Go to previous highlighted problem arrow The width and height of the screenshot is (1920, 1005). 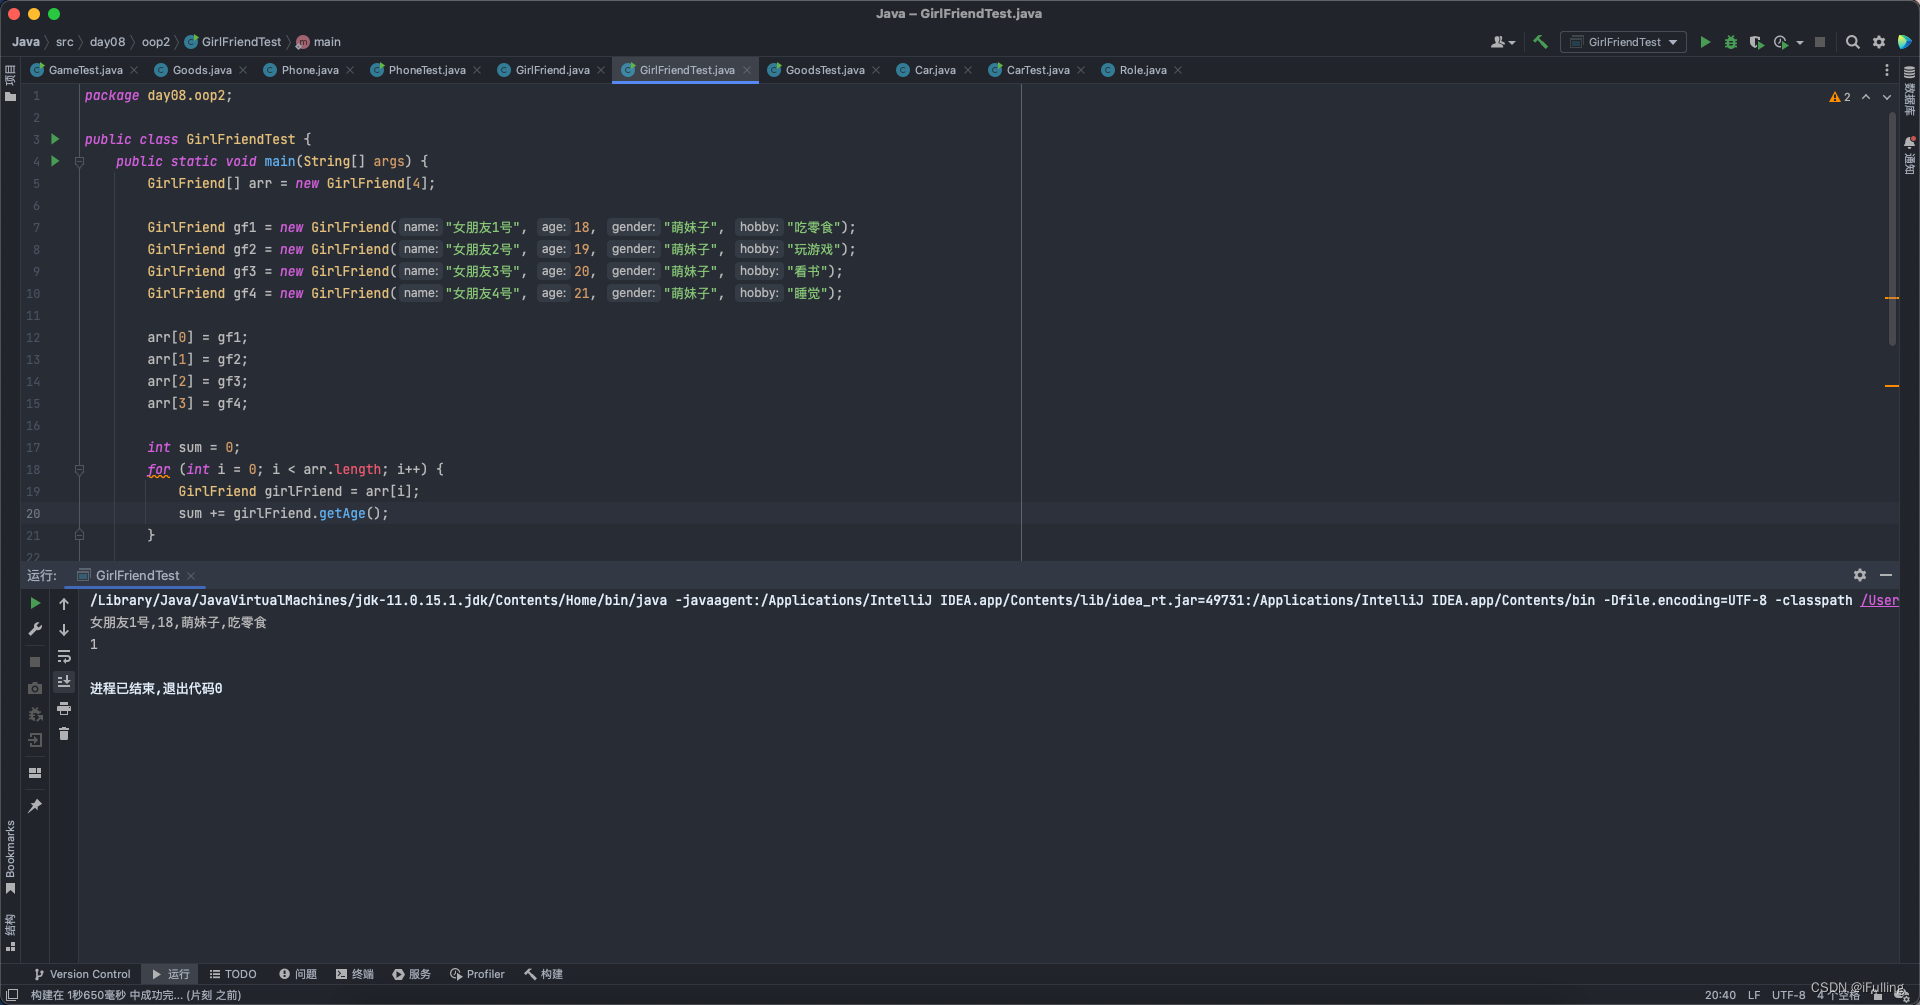(x=1866, y=97)
